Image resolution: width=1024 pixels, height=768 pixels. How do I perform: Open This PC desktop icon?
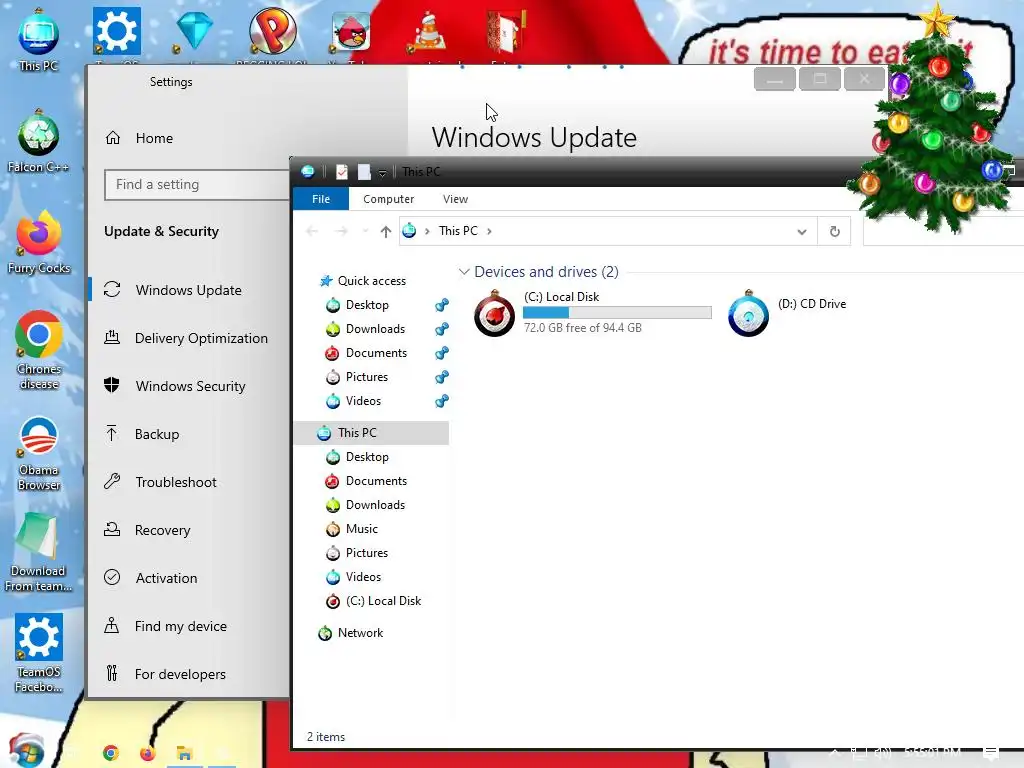point(38,40)
